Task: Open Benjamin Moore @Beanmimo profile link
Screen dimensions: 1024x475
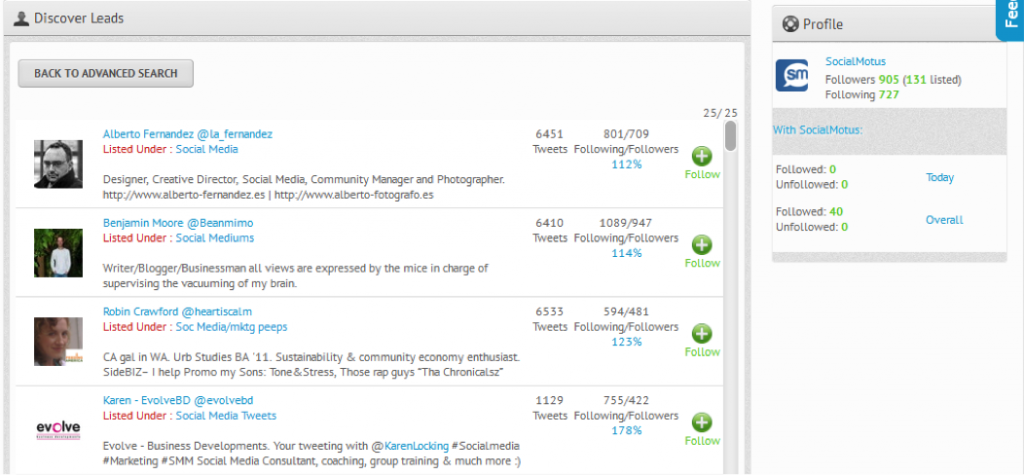Action: pos(178,223)
